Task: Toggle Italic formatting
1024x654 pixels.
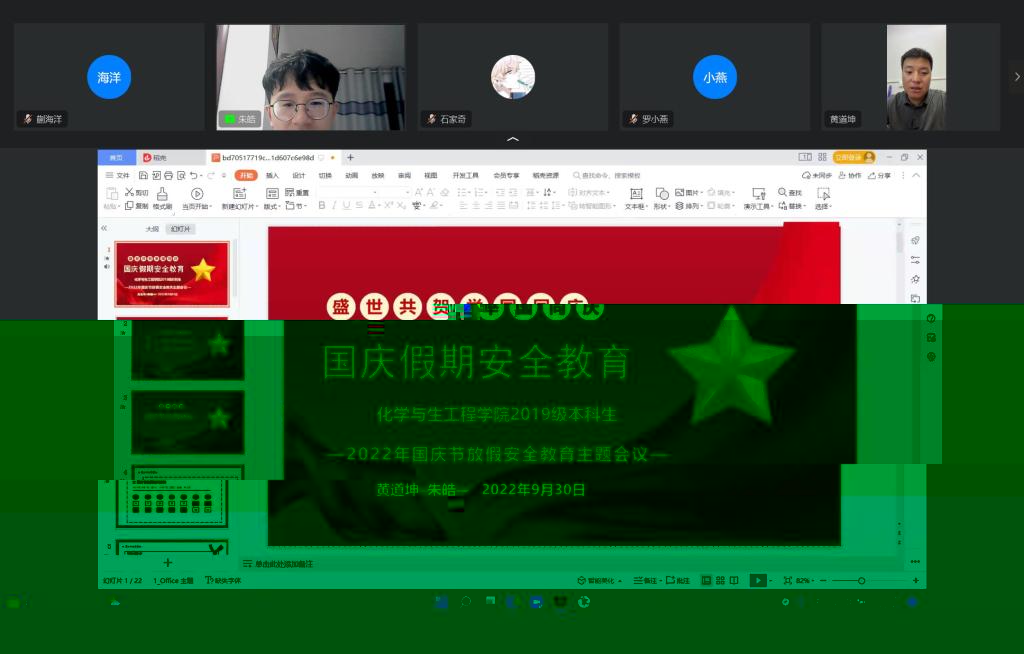Action: tap(334, 205)
